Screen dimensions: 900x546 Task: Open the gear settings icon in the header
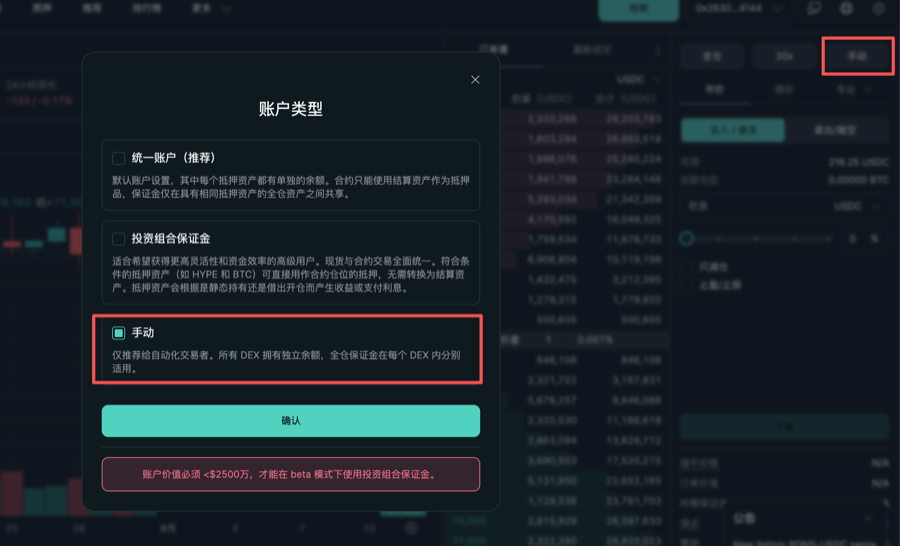pos(878,9)
